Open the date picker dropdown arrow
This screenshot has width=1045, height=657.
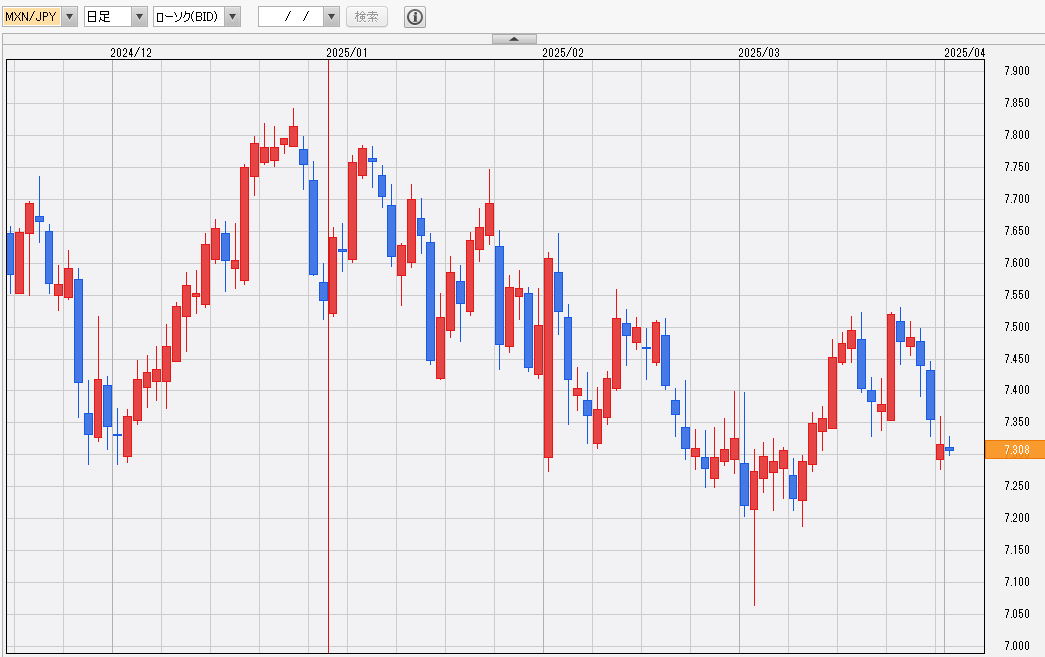(331, 17)
